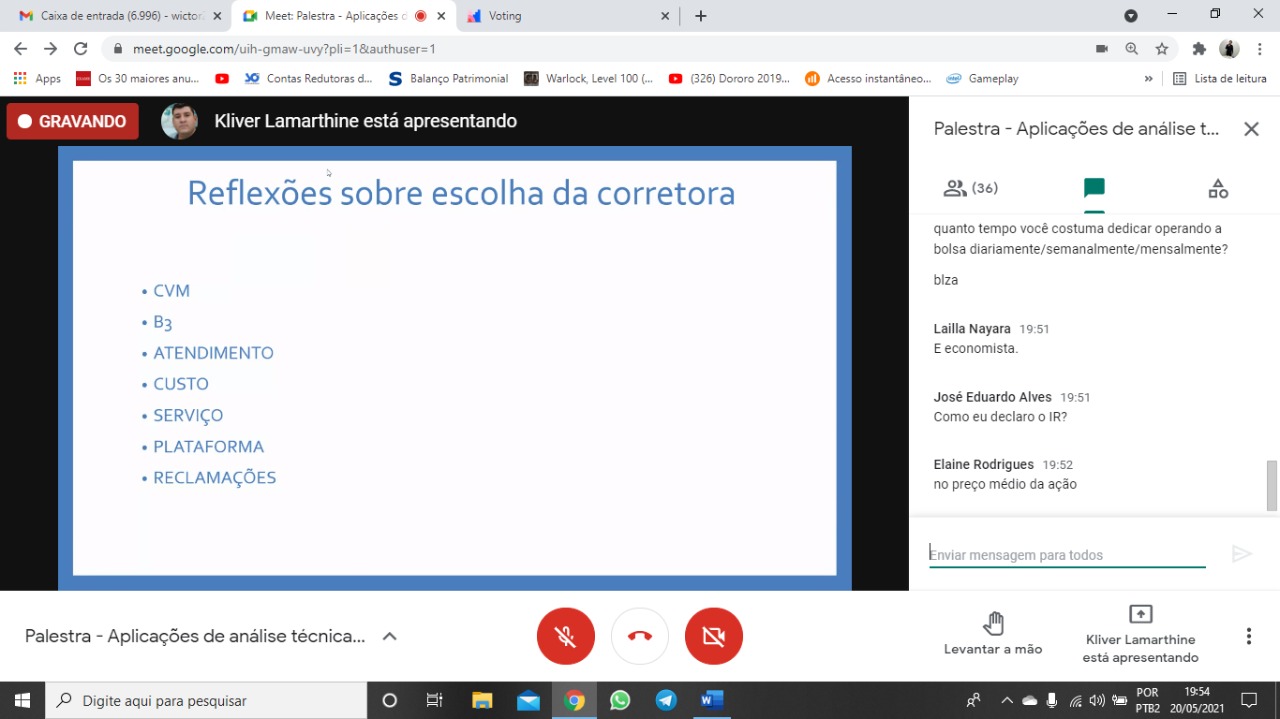Expand meeting details chevron
Screen dimensions: 1280x719
pyautogui.click(x=390, y=636)
